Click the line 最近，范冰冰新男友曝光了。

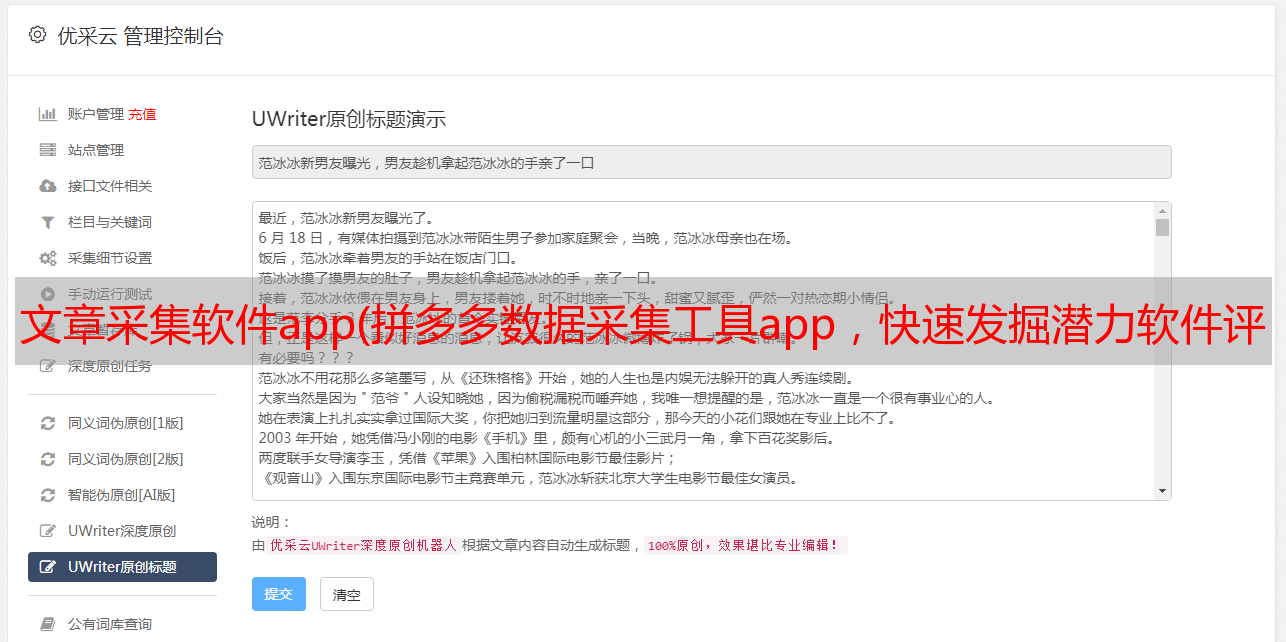point(349,218)
